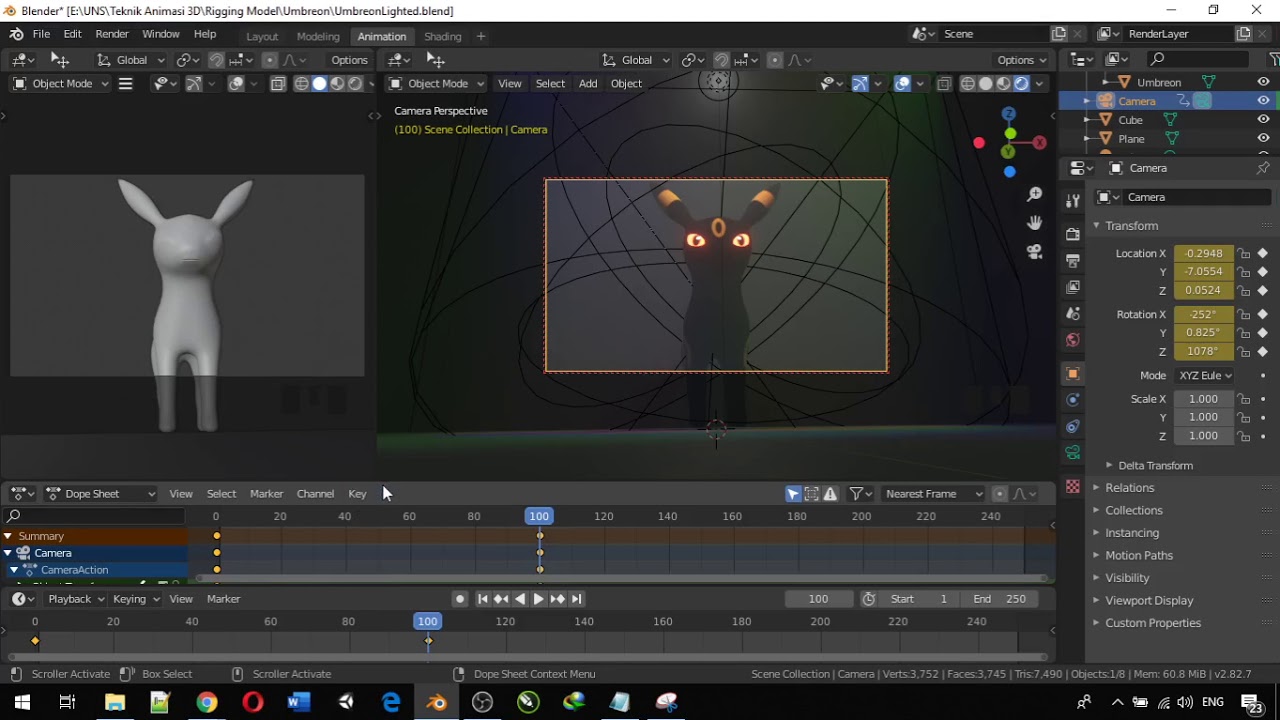This screenshot has width=1280, height=720.
Task: Lock the Scale Z value
Action: 1244,436
